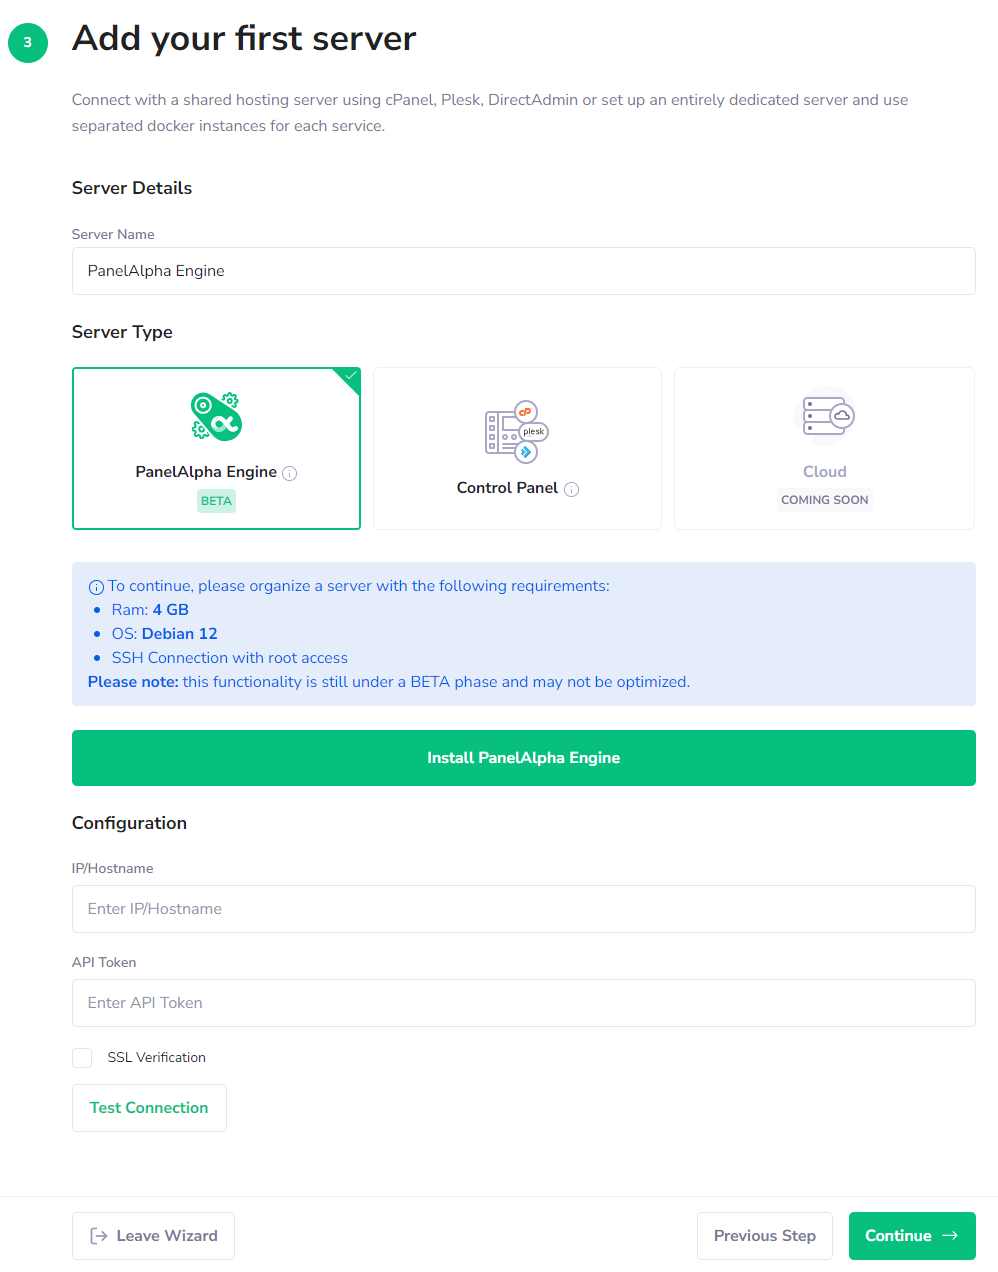Screen dimensions: 998x1272
Task: Click the 'SSL Verification' label
Action: coord(157,1058)
